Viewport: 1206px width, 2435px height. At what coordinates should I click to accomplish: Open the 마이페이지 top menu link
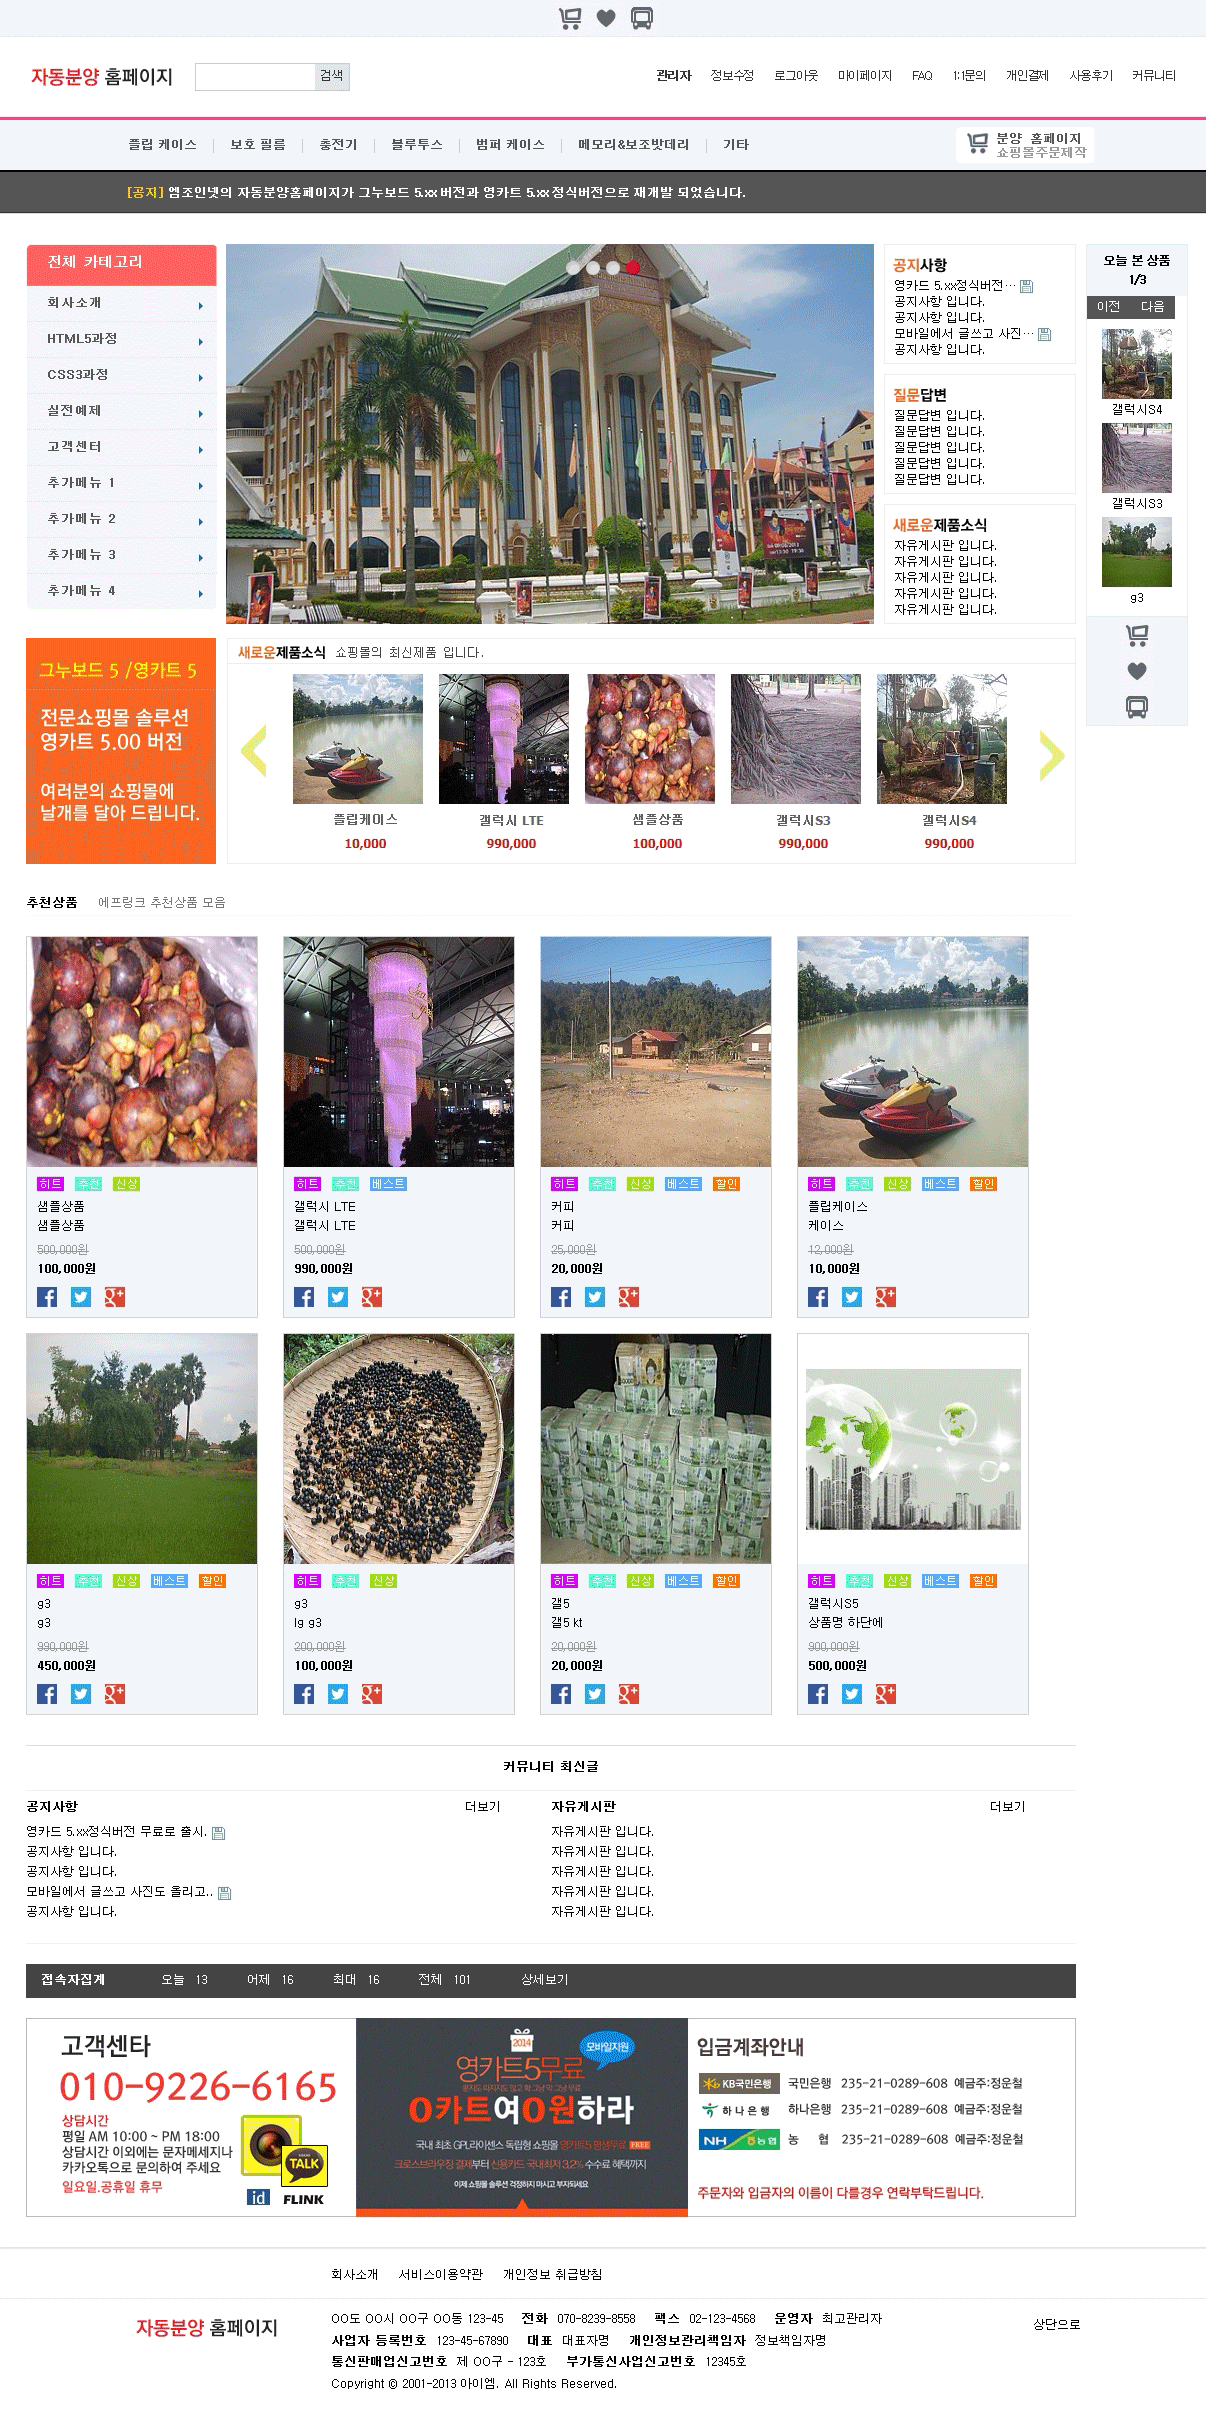(x=865, y=76)
